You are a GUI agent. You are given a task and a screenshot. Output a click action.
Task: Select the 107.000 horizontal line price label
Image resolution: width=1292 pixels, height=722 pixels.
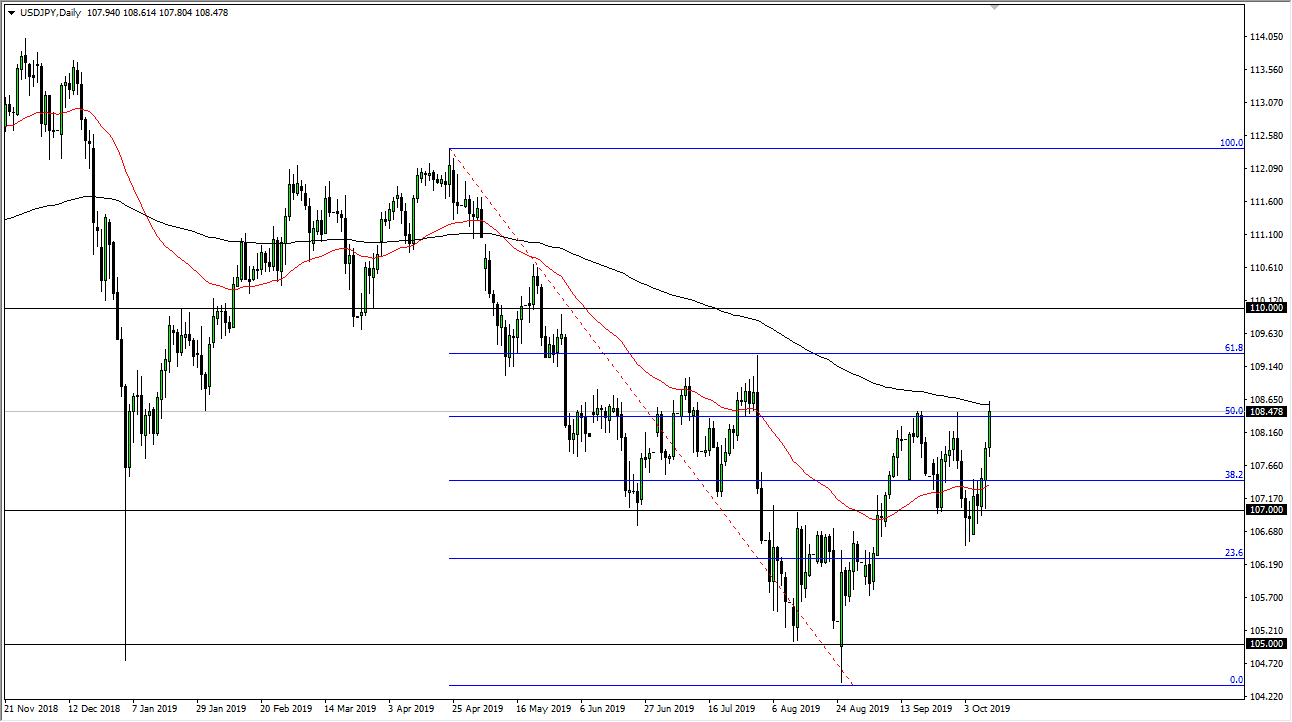pyautogui.click(x=1266, y=511)
